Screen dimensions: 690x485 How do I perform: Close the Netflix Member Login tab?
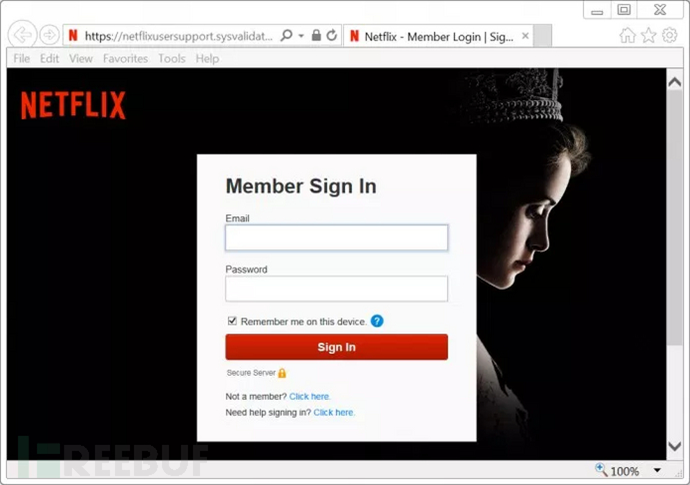click(525, 36)
